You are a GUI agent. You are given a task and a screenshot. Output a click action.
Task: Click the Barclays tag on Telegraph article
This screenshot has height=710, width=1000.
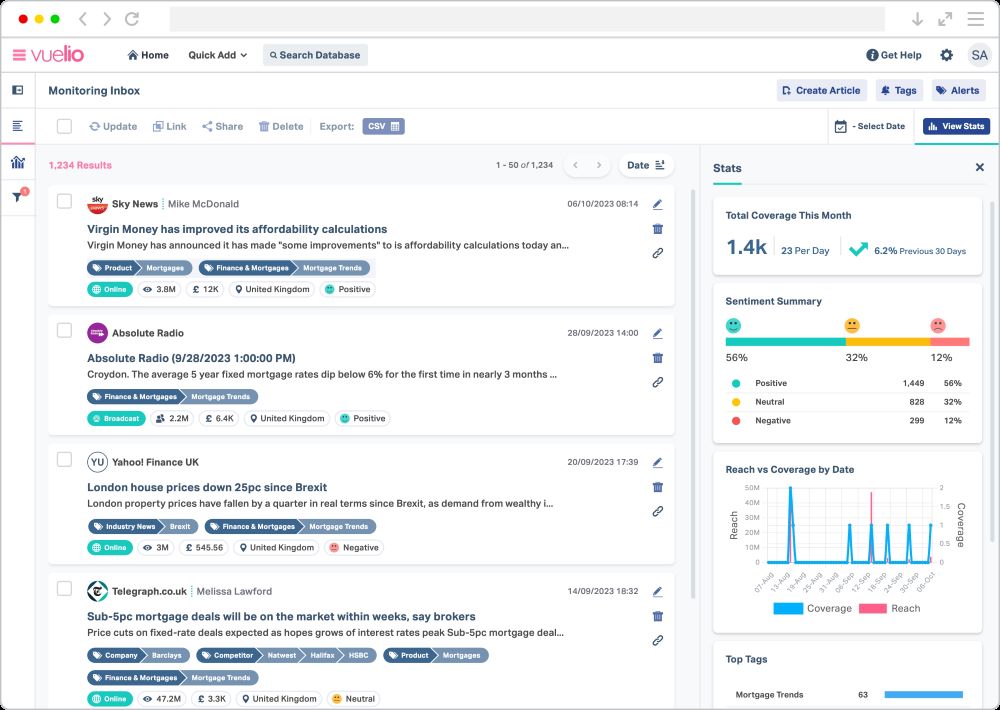click(166, 655)
